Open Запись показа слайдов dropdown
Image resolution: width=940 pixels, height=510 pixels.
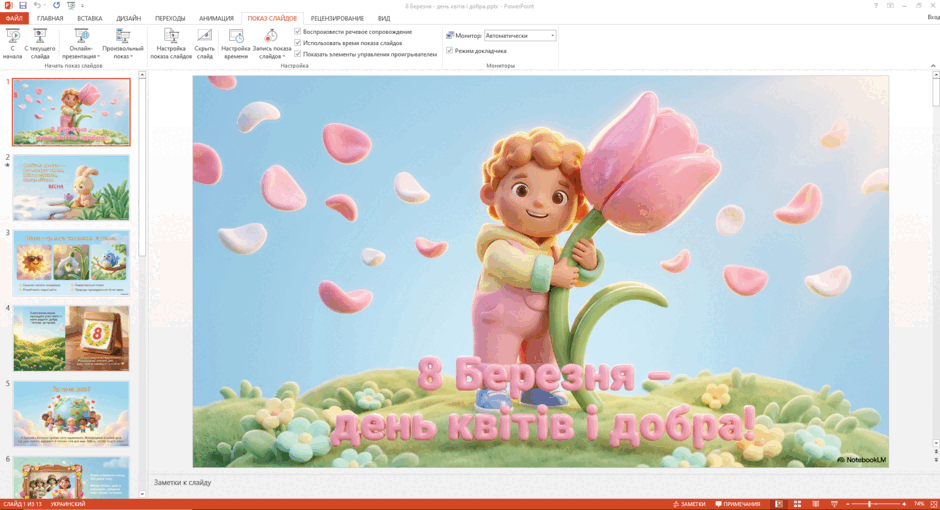(272, 44)
